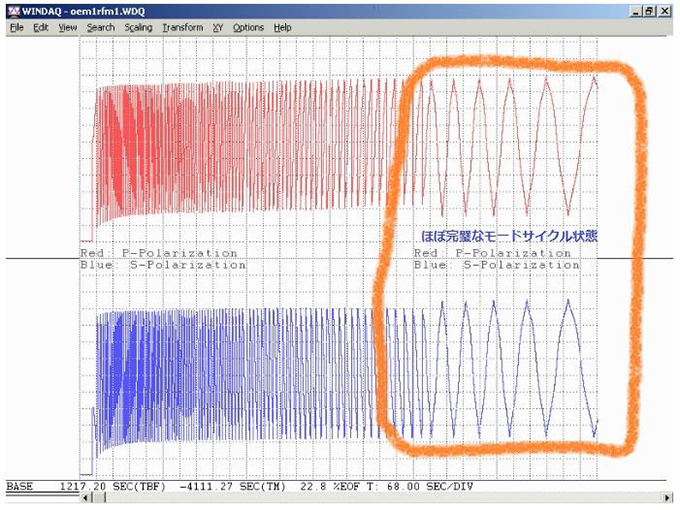Screen dimensions: 680x510
Task: Click the 22.8 %EOF status value
Action: [330, 486]
